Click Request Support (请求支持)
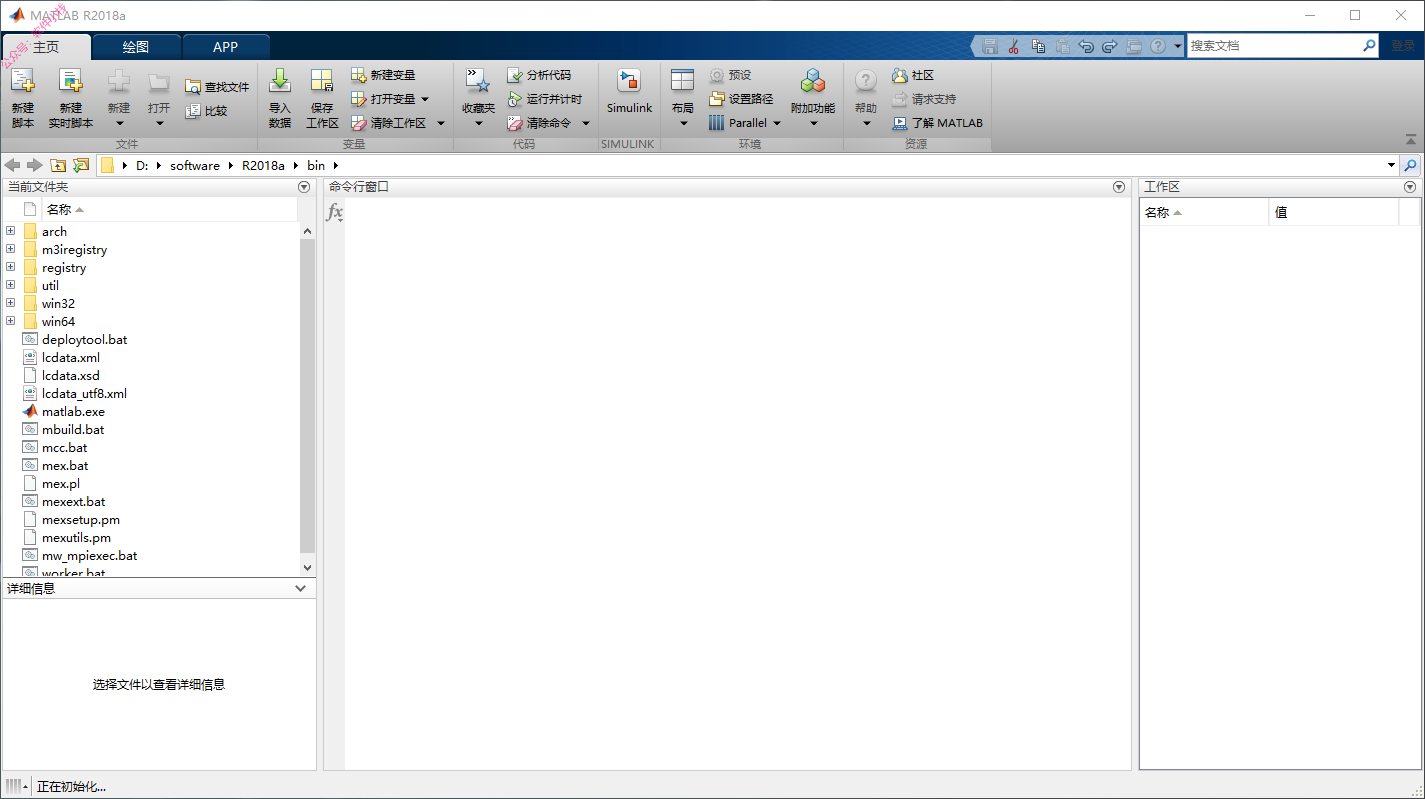This screenshot has width=1425, height=799. pyautogui.click(x=924, y=99)
